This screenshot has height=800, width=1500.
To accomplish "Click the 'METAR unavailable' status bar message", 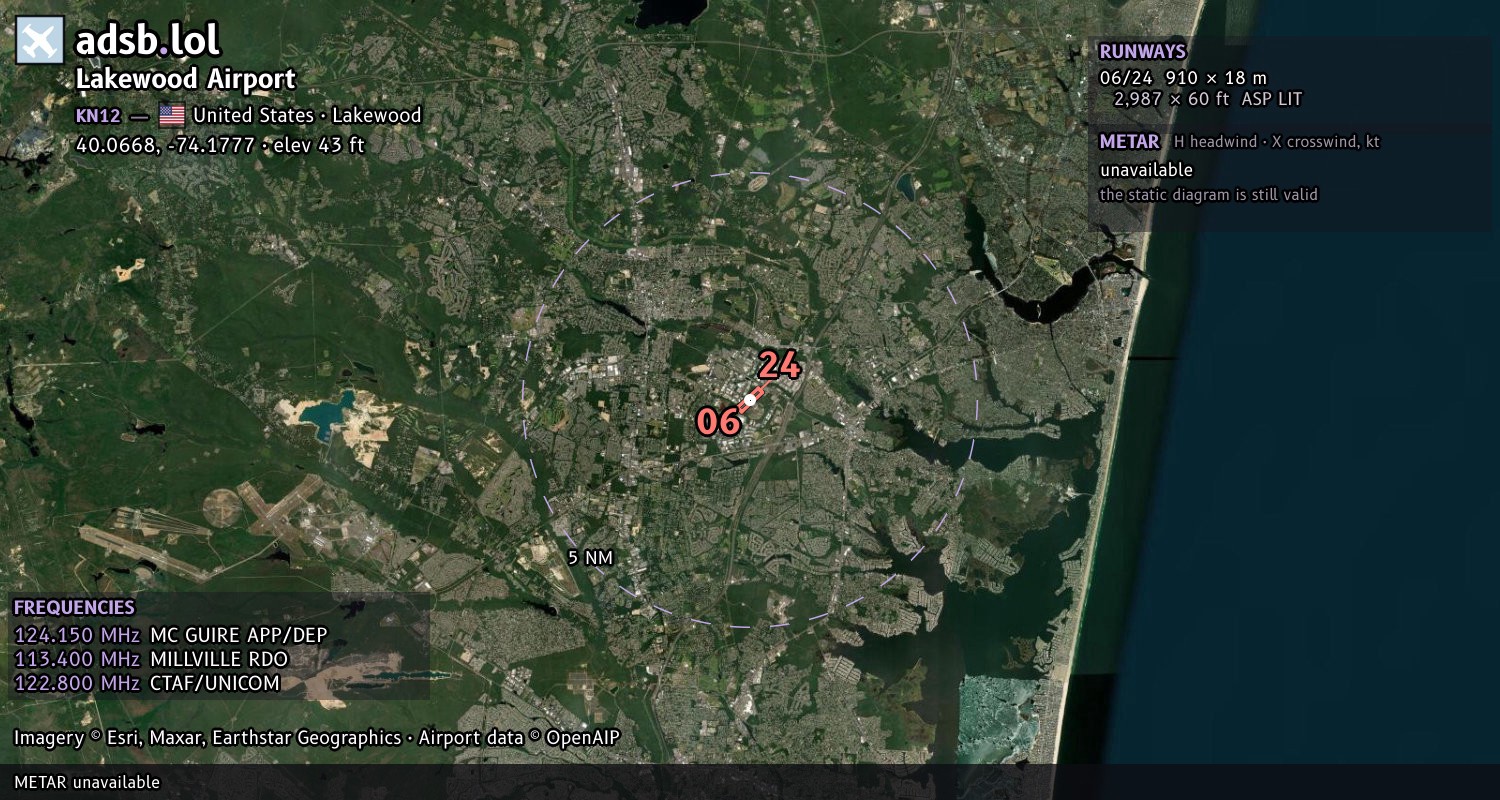I will pos(87,782).
